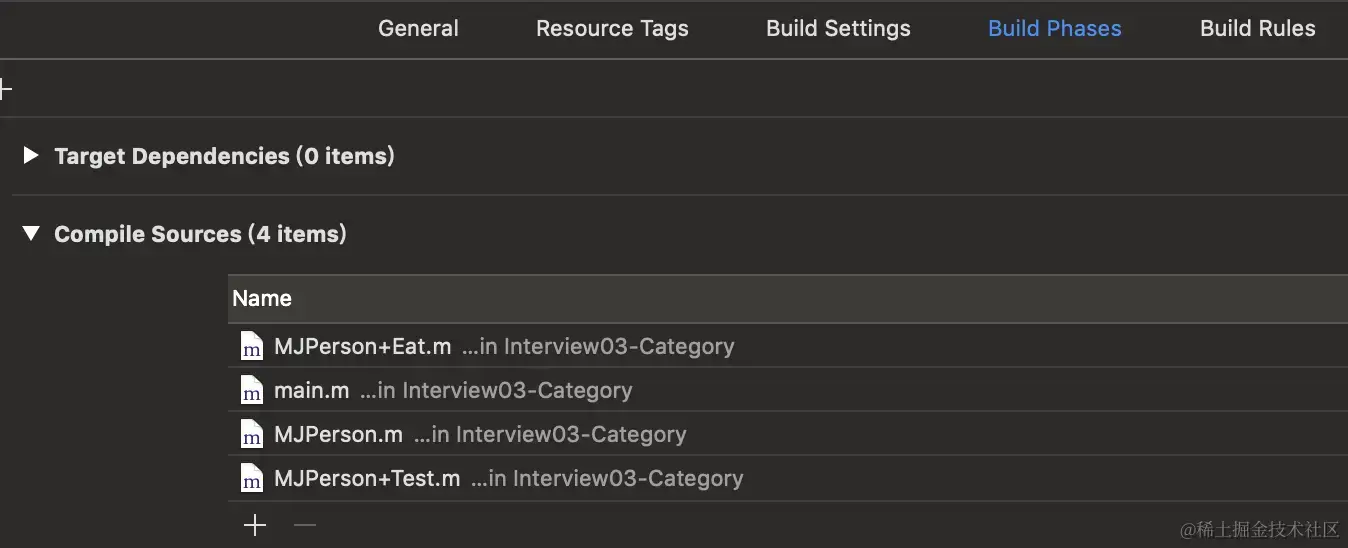
Task: Click the add build phase plus icon
Action: tap(5, 89)
